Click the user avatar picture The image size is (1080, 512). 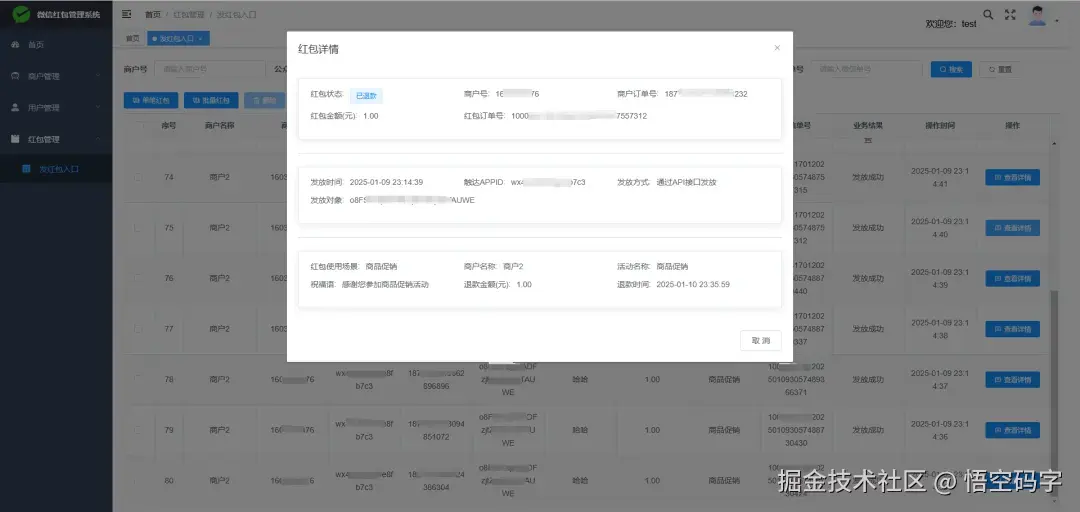point(1037,15)
